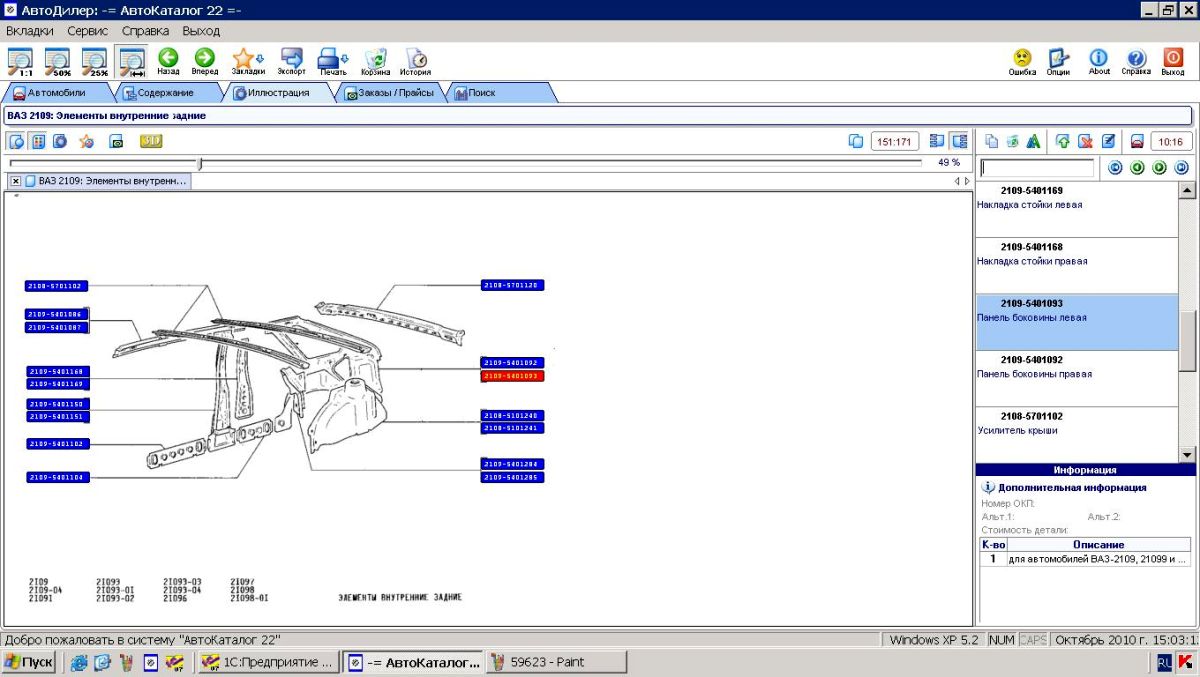Click the yellow 3D view button
Image resolution: width=1200 pixels, height=677 pixels.
point(151,141)
